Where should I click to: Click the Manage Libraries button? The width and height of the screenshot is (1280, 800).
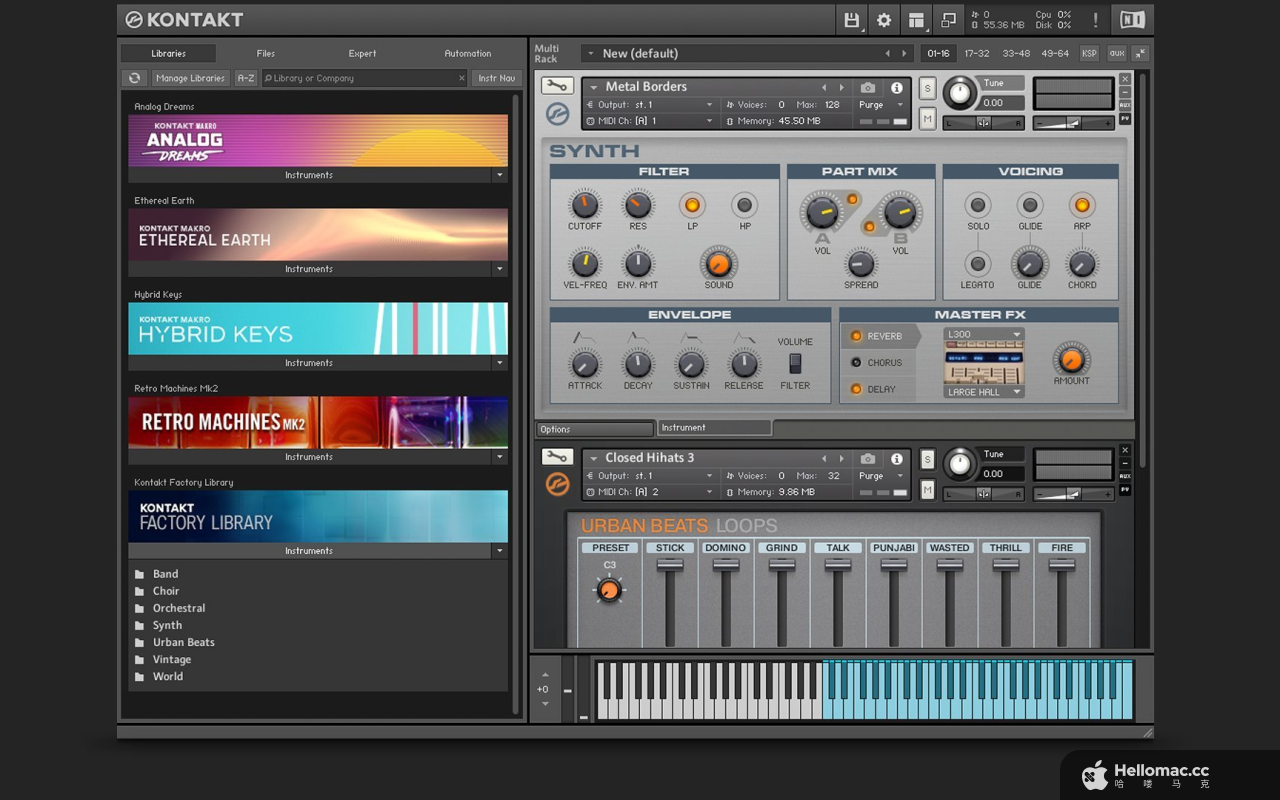pos(190,78)
